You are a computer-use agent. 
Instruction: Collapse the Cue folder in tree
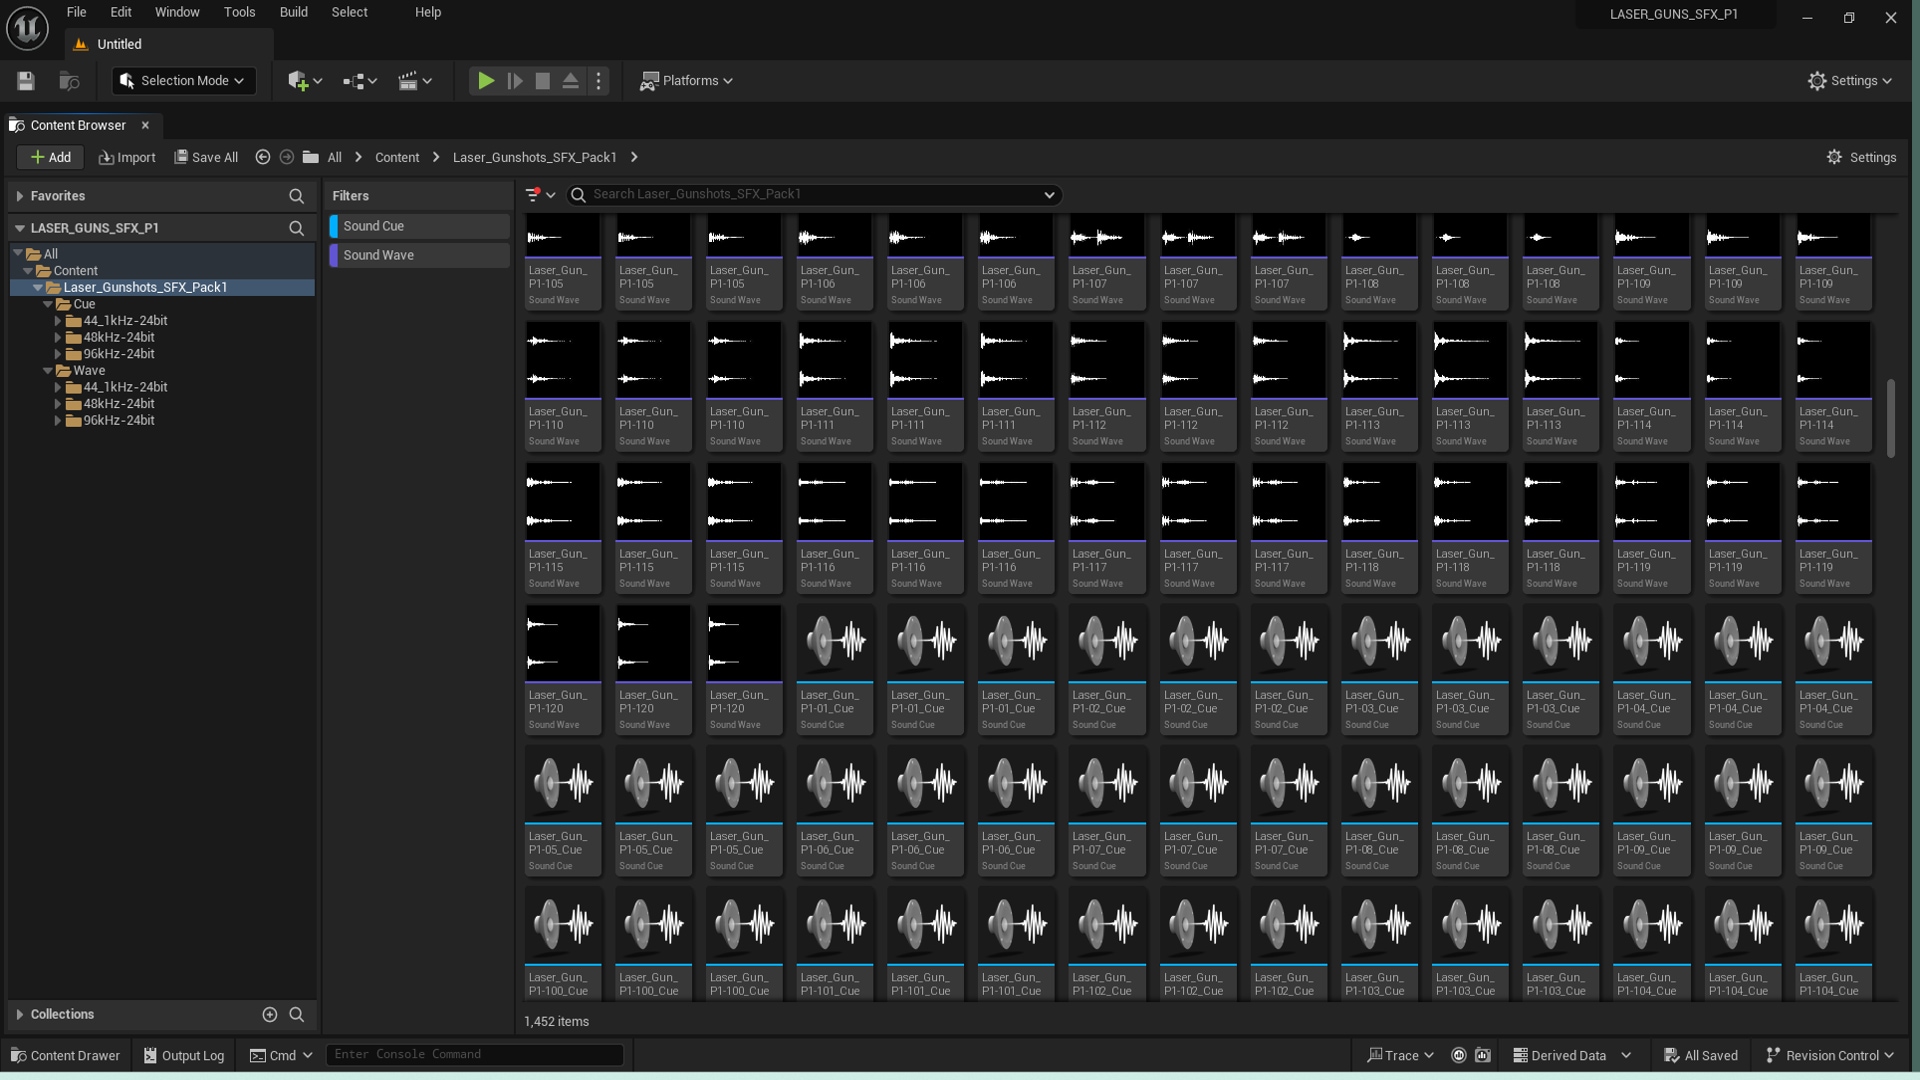pyautogui.click(x=48, y=304)
